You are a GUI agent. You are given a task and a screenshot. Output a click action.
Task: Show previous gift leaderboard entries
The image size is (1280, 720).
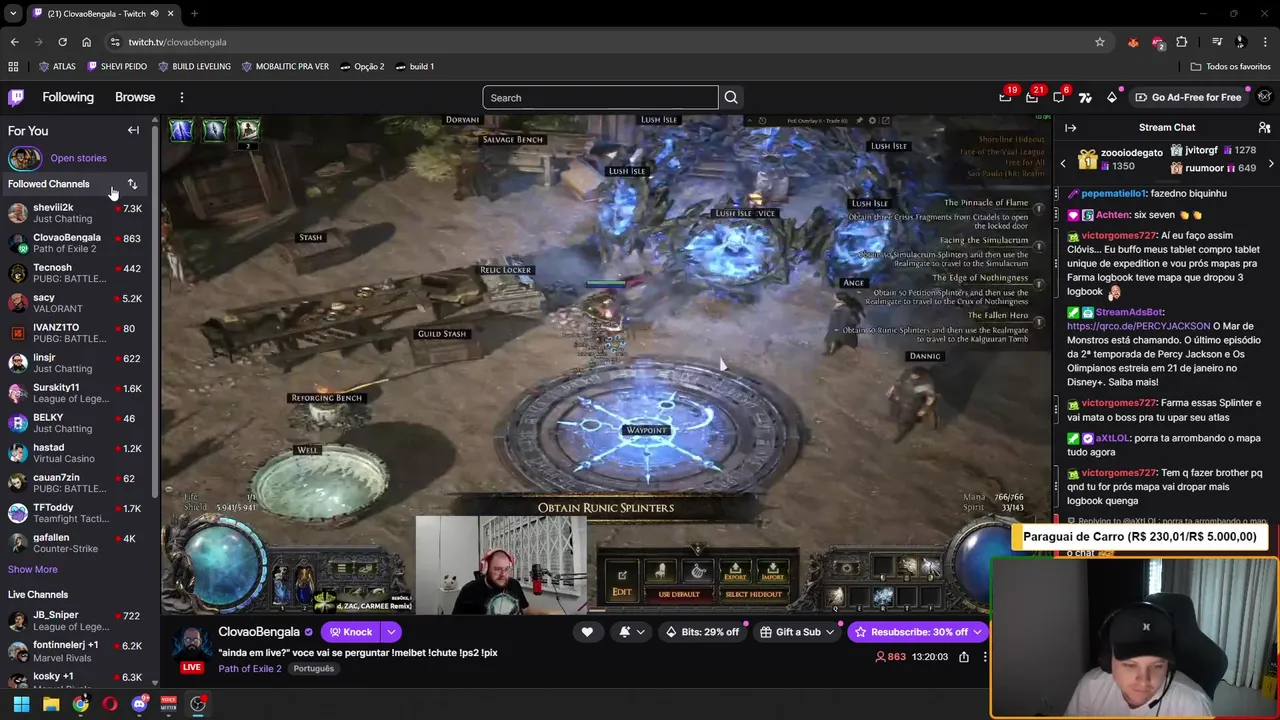tap(1063, 163)
